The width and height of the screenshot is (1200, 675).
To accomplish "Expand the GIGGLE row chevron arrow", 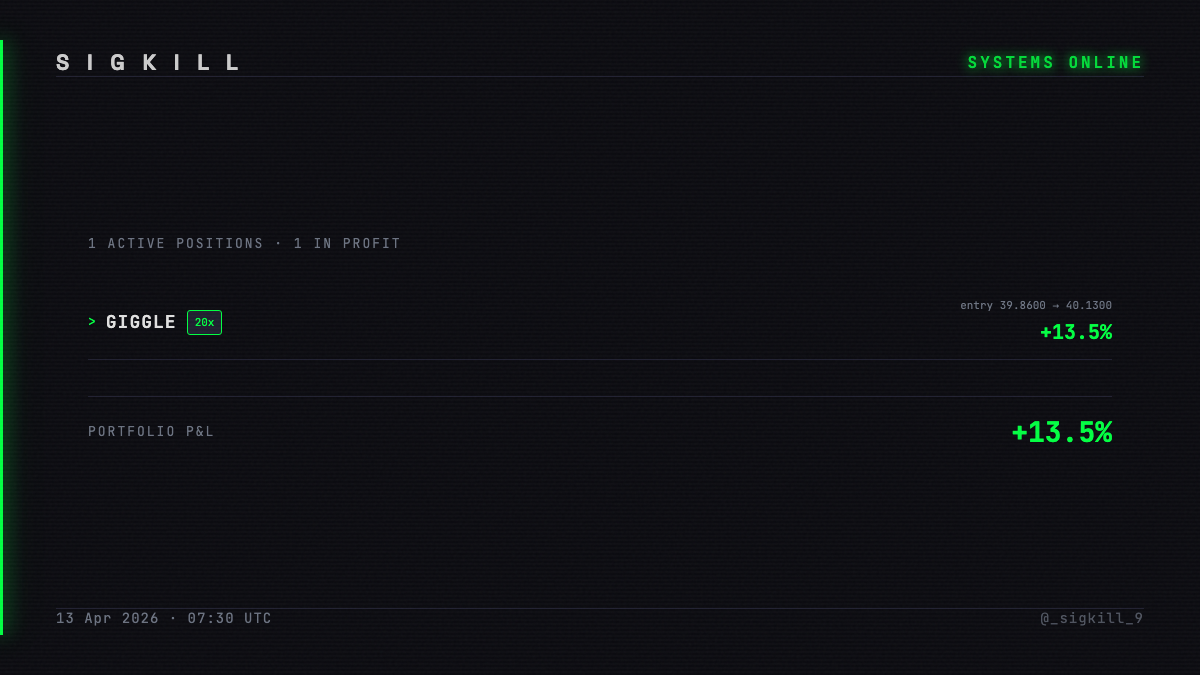I will (92, 322).
